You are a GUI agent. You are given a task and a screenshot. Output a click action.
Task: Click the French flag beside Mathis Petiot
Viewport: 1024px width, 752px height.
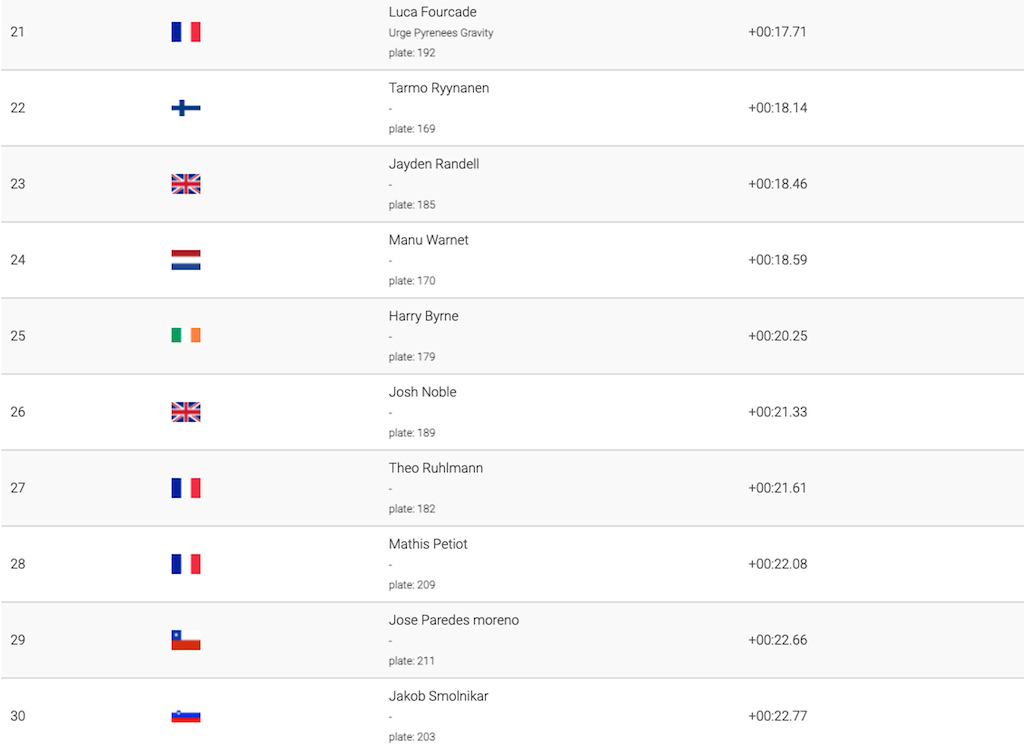185,564
